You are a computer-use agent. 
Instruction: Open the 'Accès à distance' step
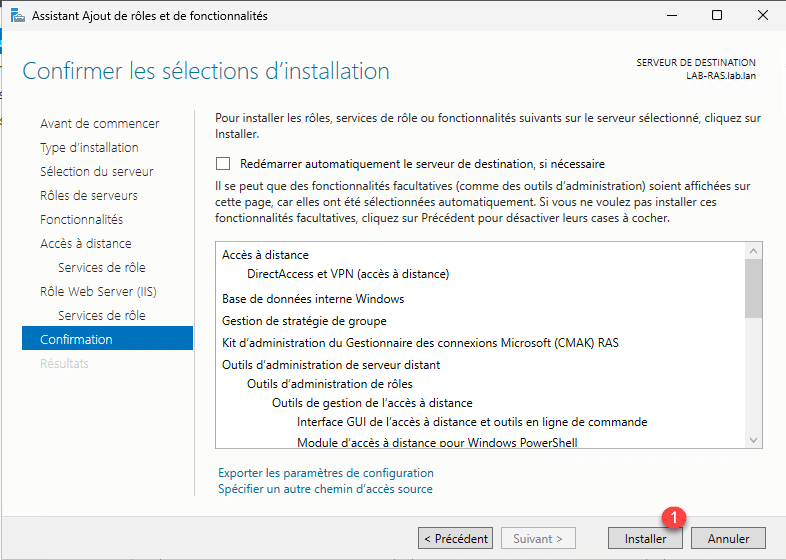coord(85,244)
